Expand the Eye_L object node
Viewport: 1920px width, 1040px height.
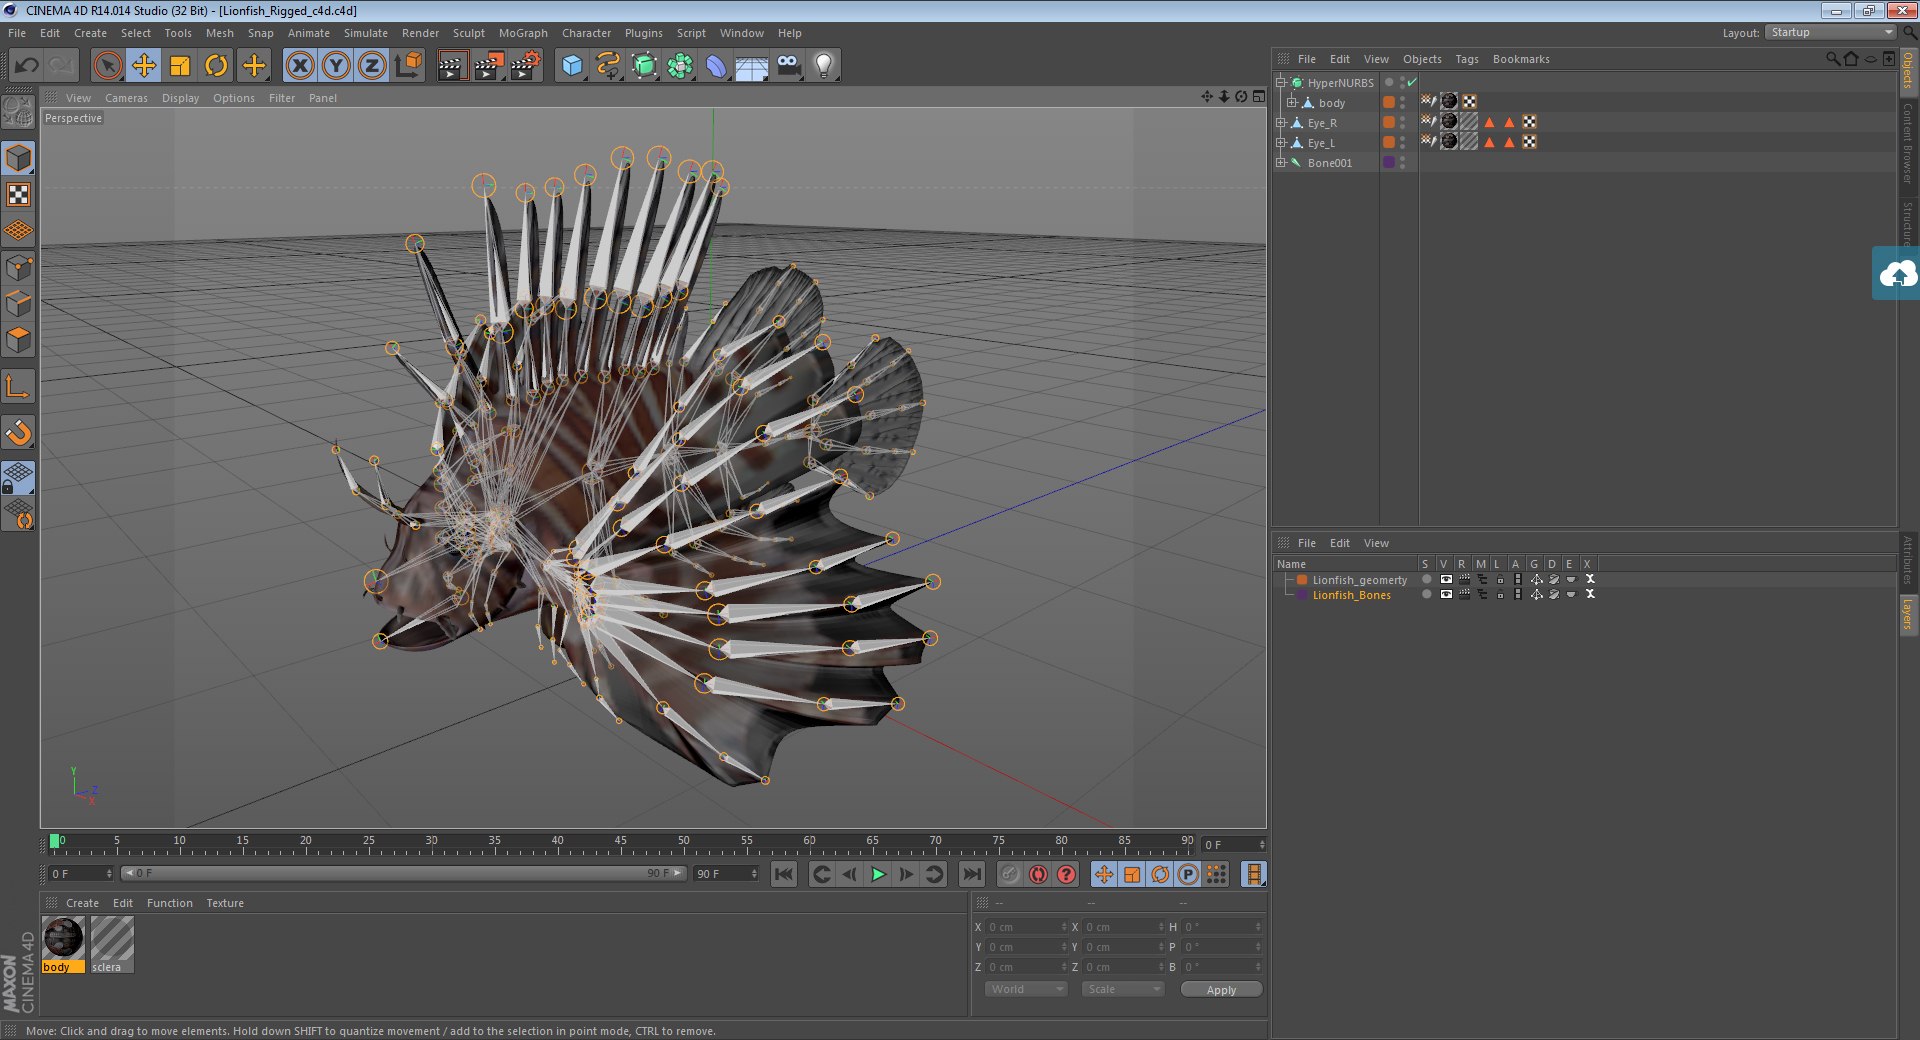(1281, 143)
